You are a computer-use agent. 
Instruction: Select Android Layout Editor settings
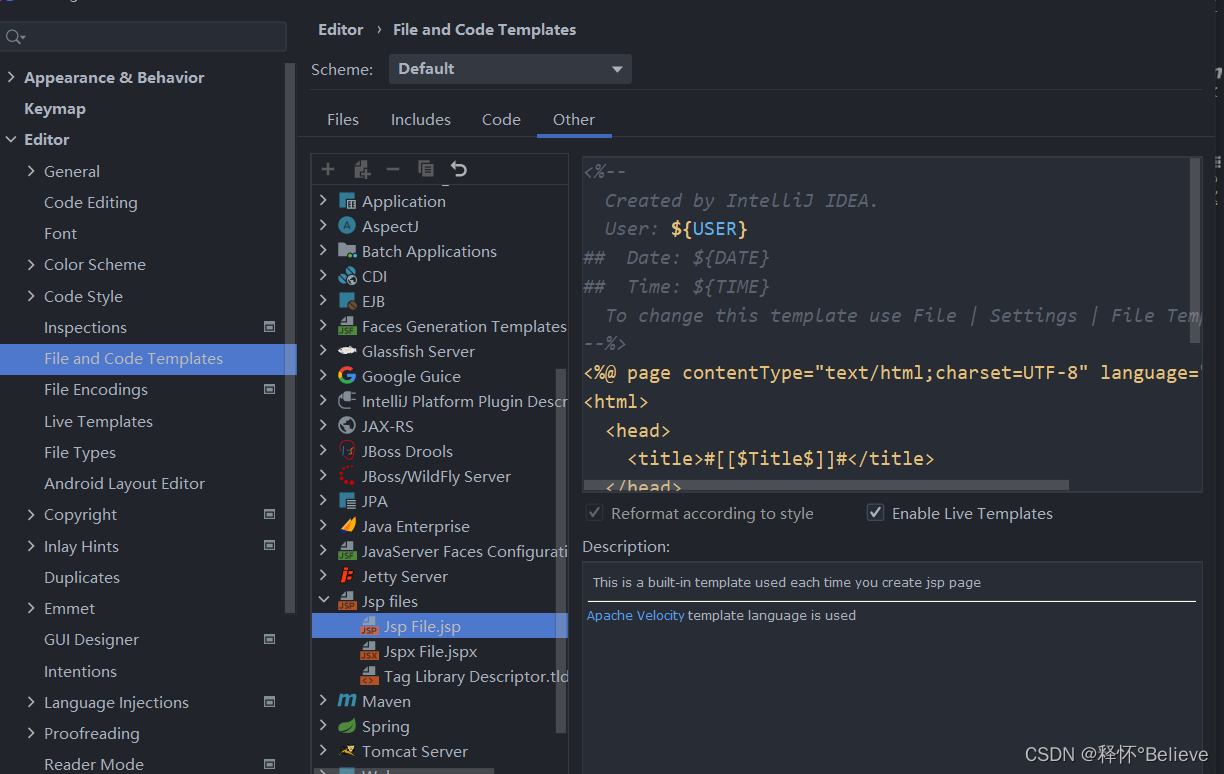124,483
